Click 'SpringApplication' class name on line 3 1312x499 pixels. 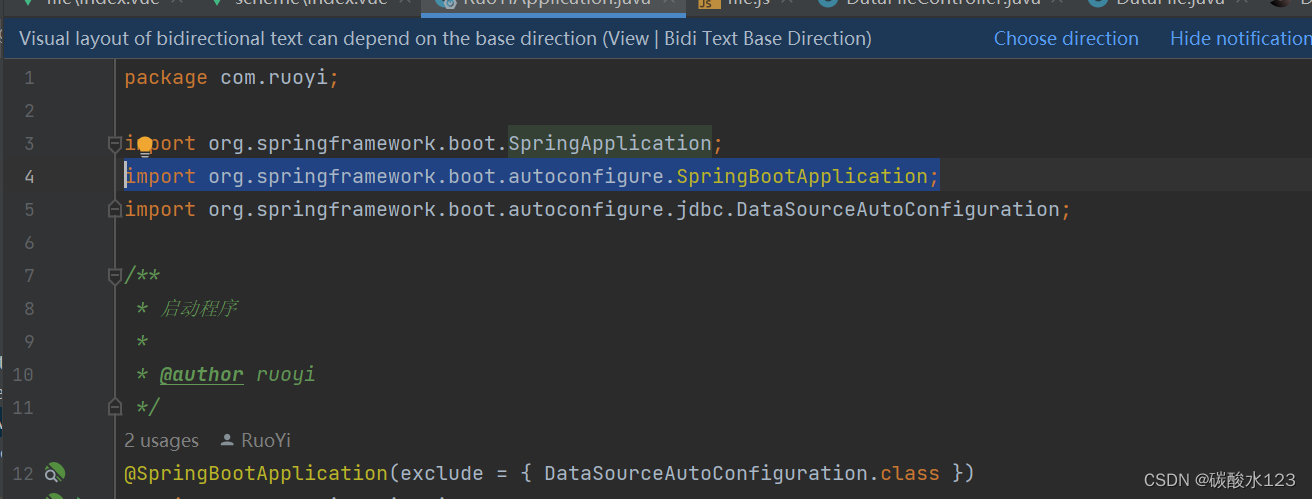[610, 143]
